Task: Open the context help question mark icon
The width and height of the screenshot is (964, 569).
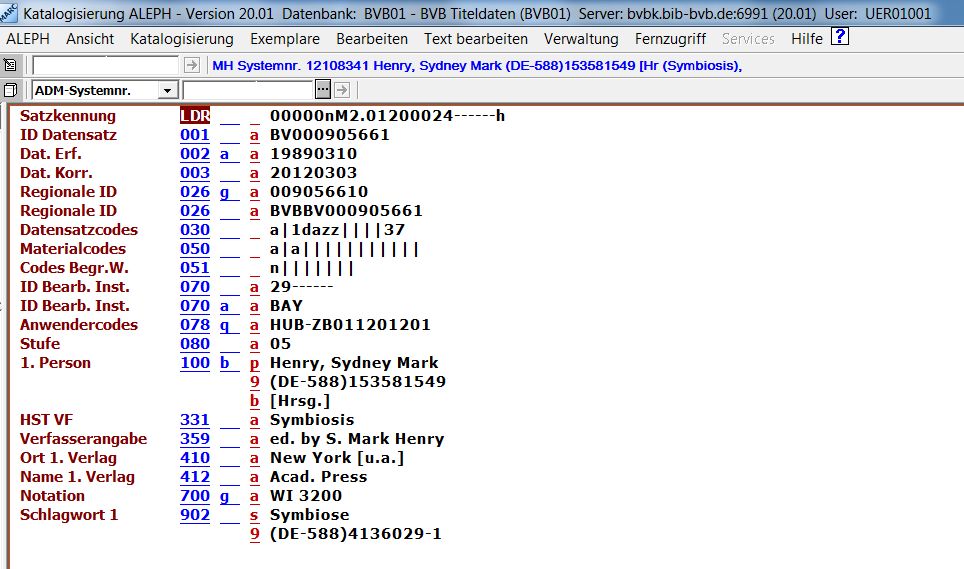Action: [840, 38]
